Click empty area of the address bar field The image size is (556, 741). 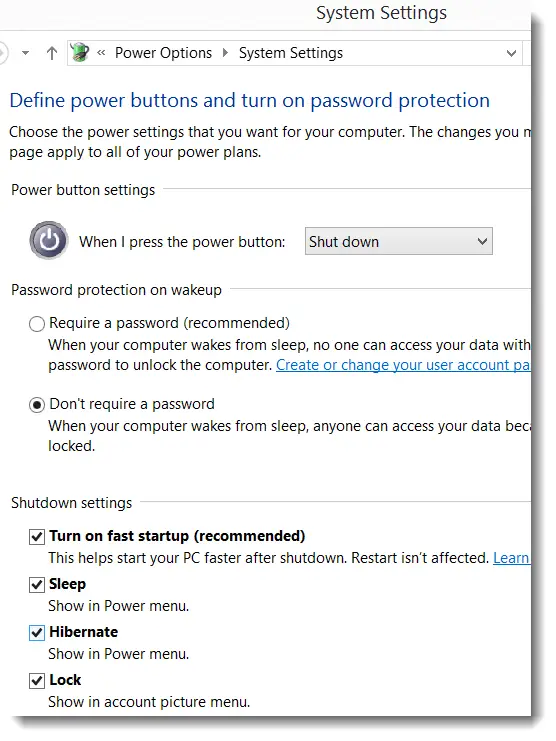[423, 53]
